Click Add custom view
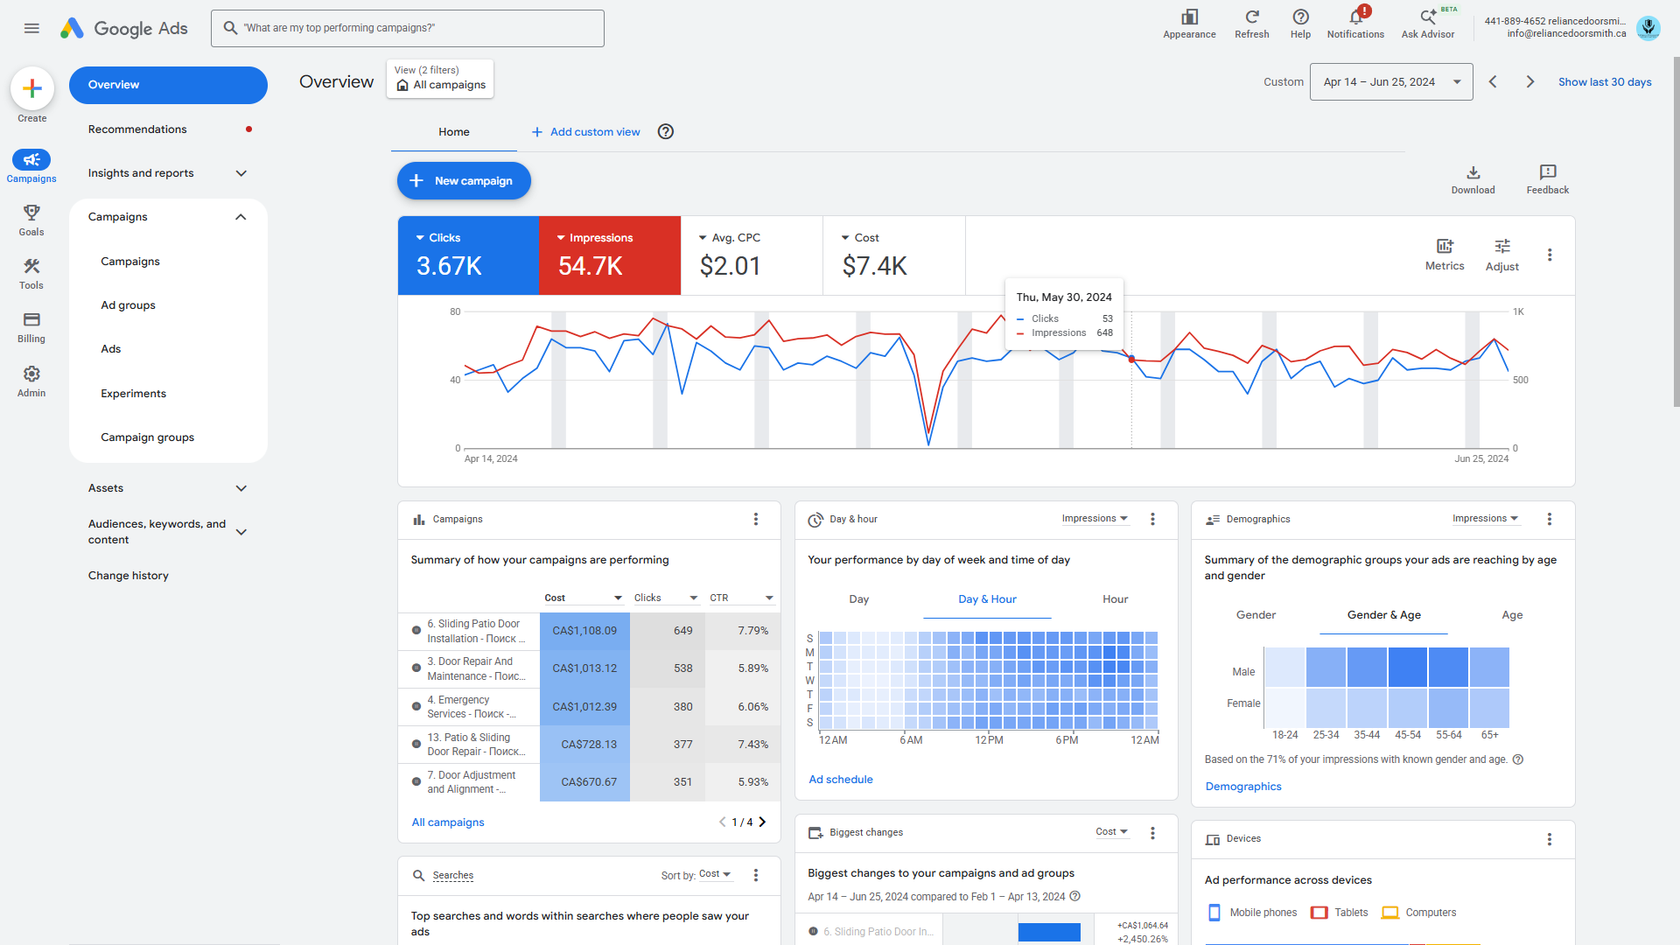Viewport: 1680px width, 945px height. (x=585, y=132)
